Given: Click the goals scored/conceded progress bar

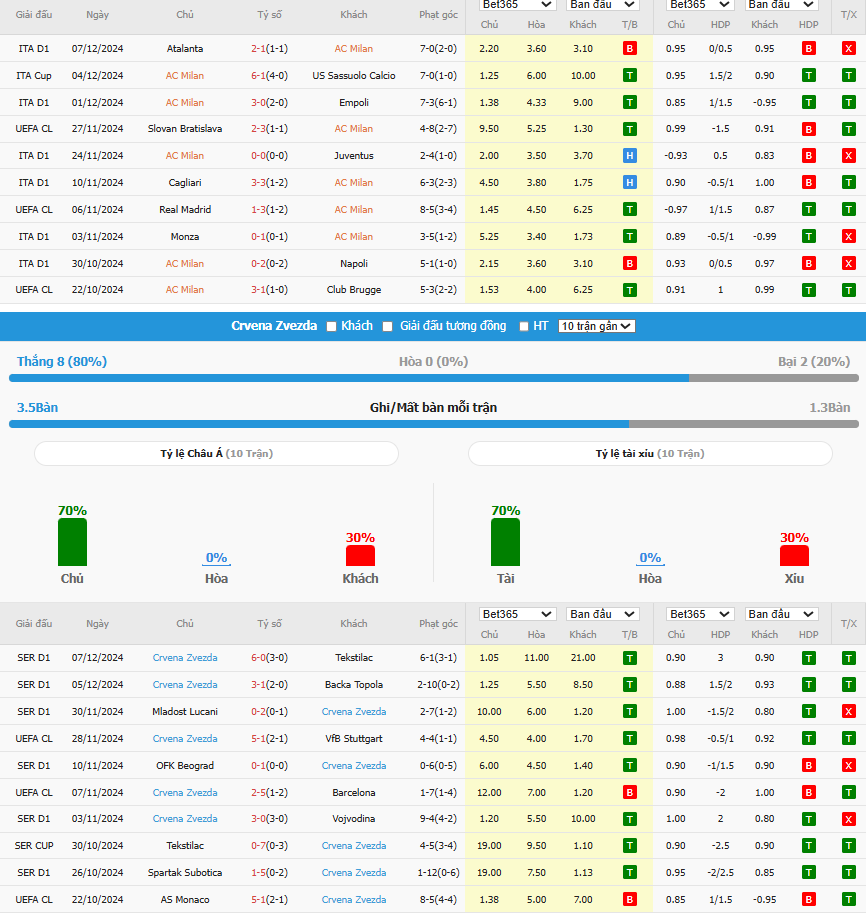Looking at the screenshot, I should pyautogui.click(x=434, y=424).
